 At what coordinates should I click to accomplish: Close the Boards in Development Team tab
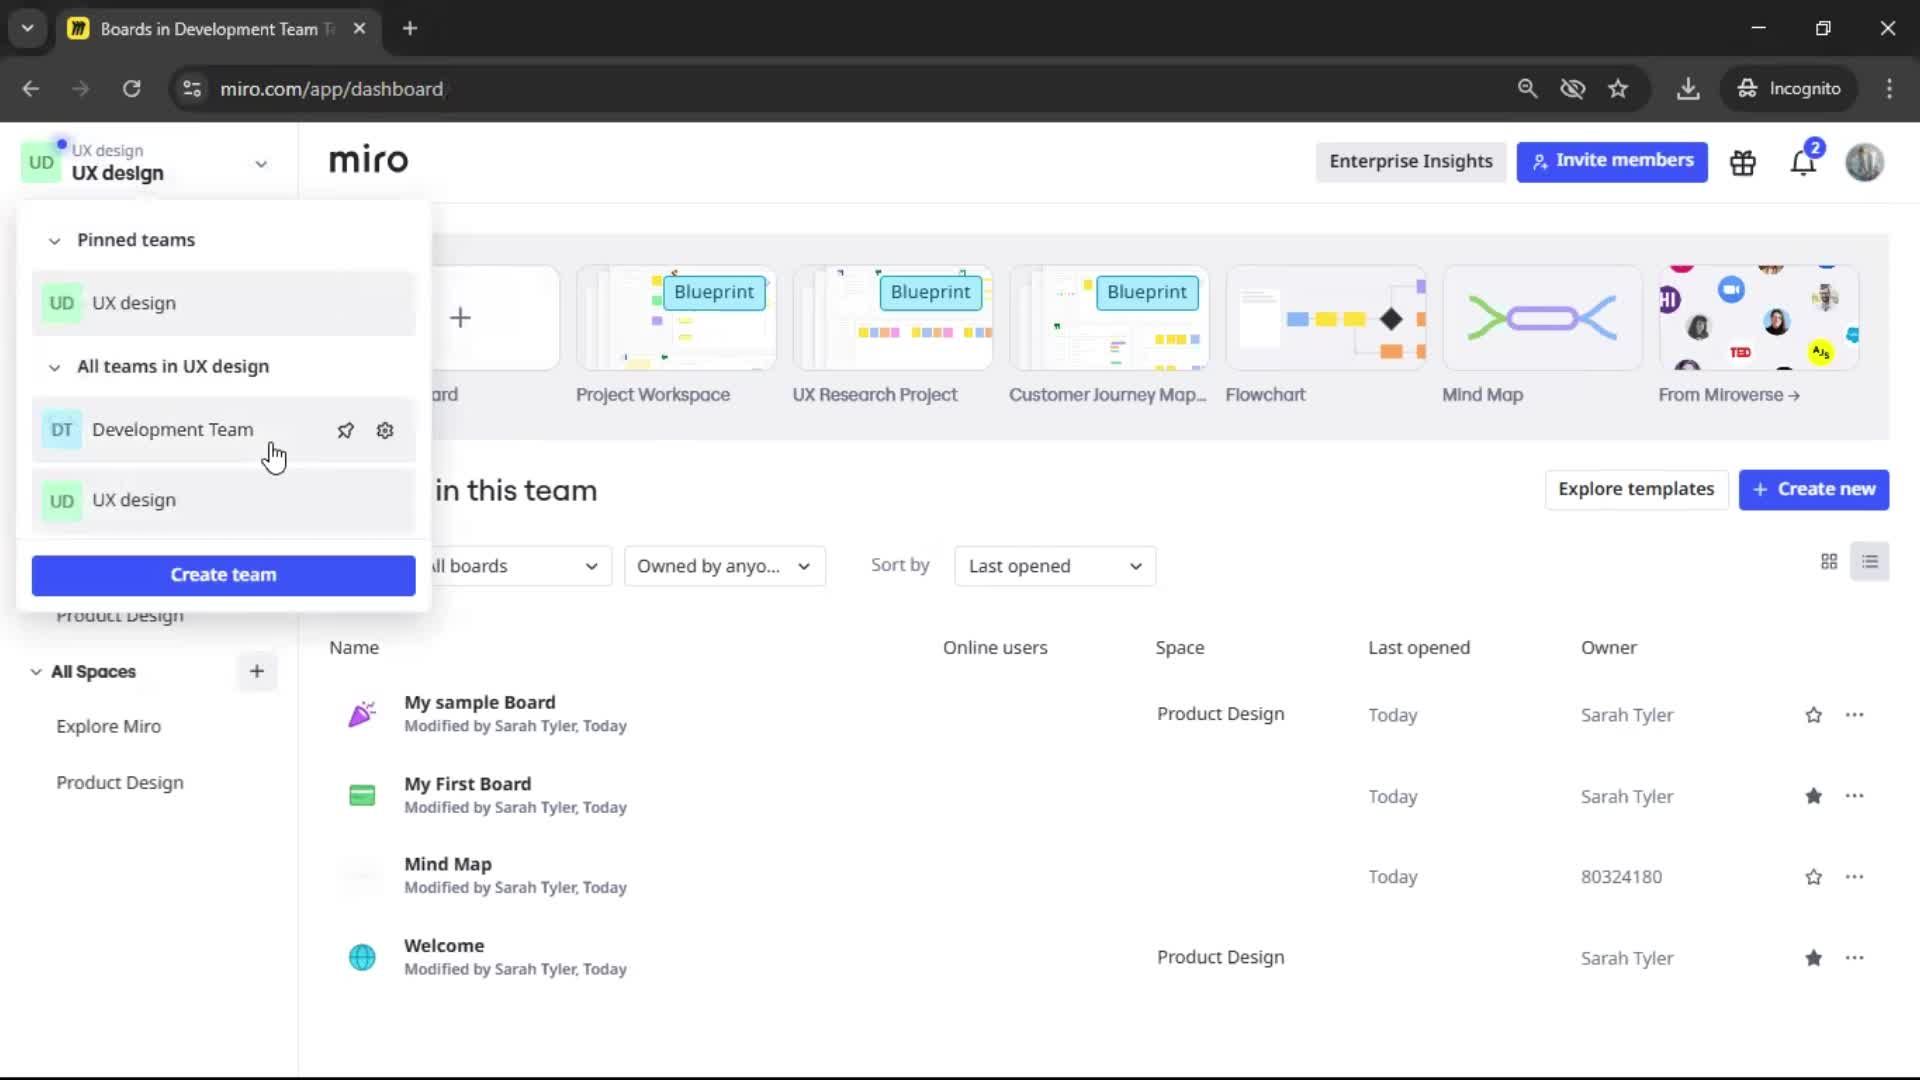click(x=359, y=29)
